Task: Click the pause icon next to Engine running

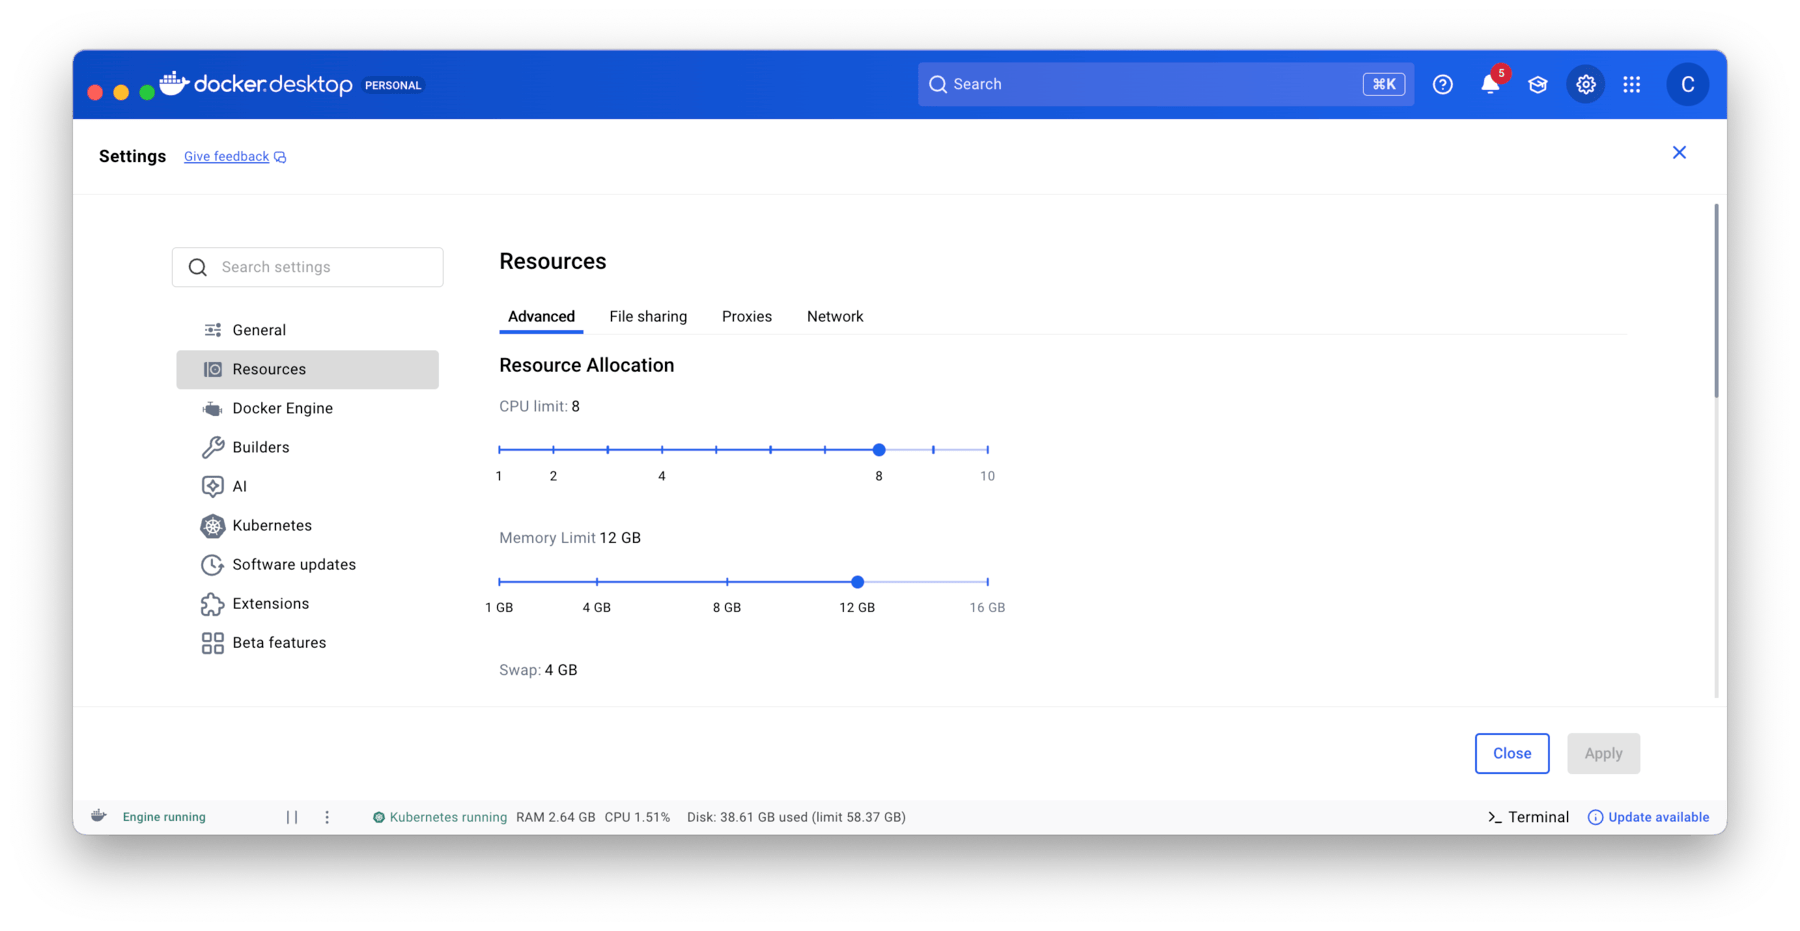Action: pyautogui.click(x=292, y=816)
